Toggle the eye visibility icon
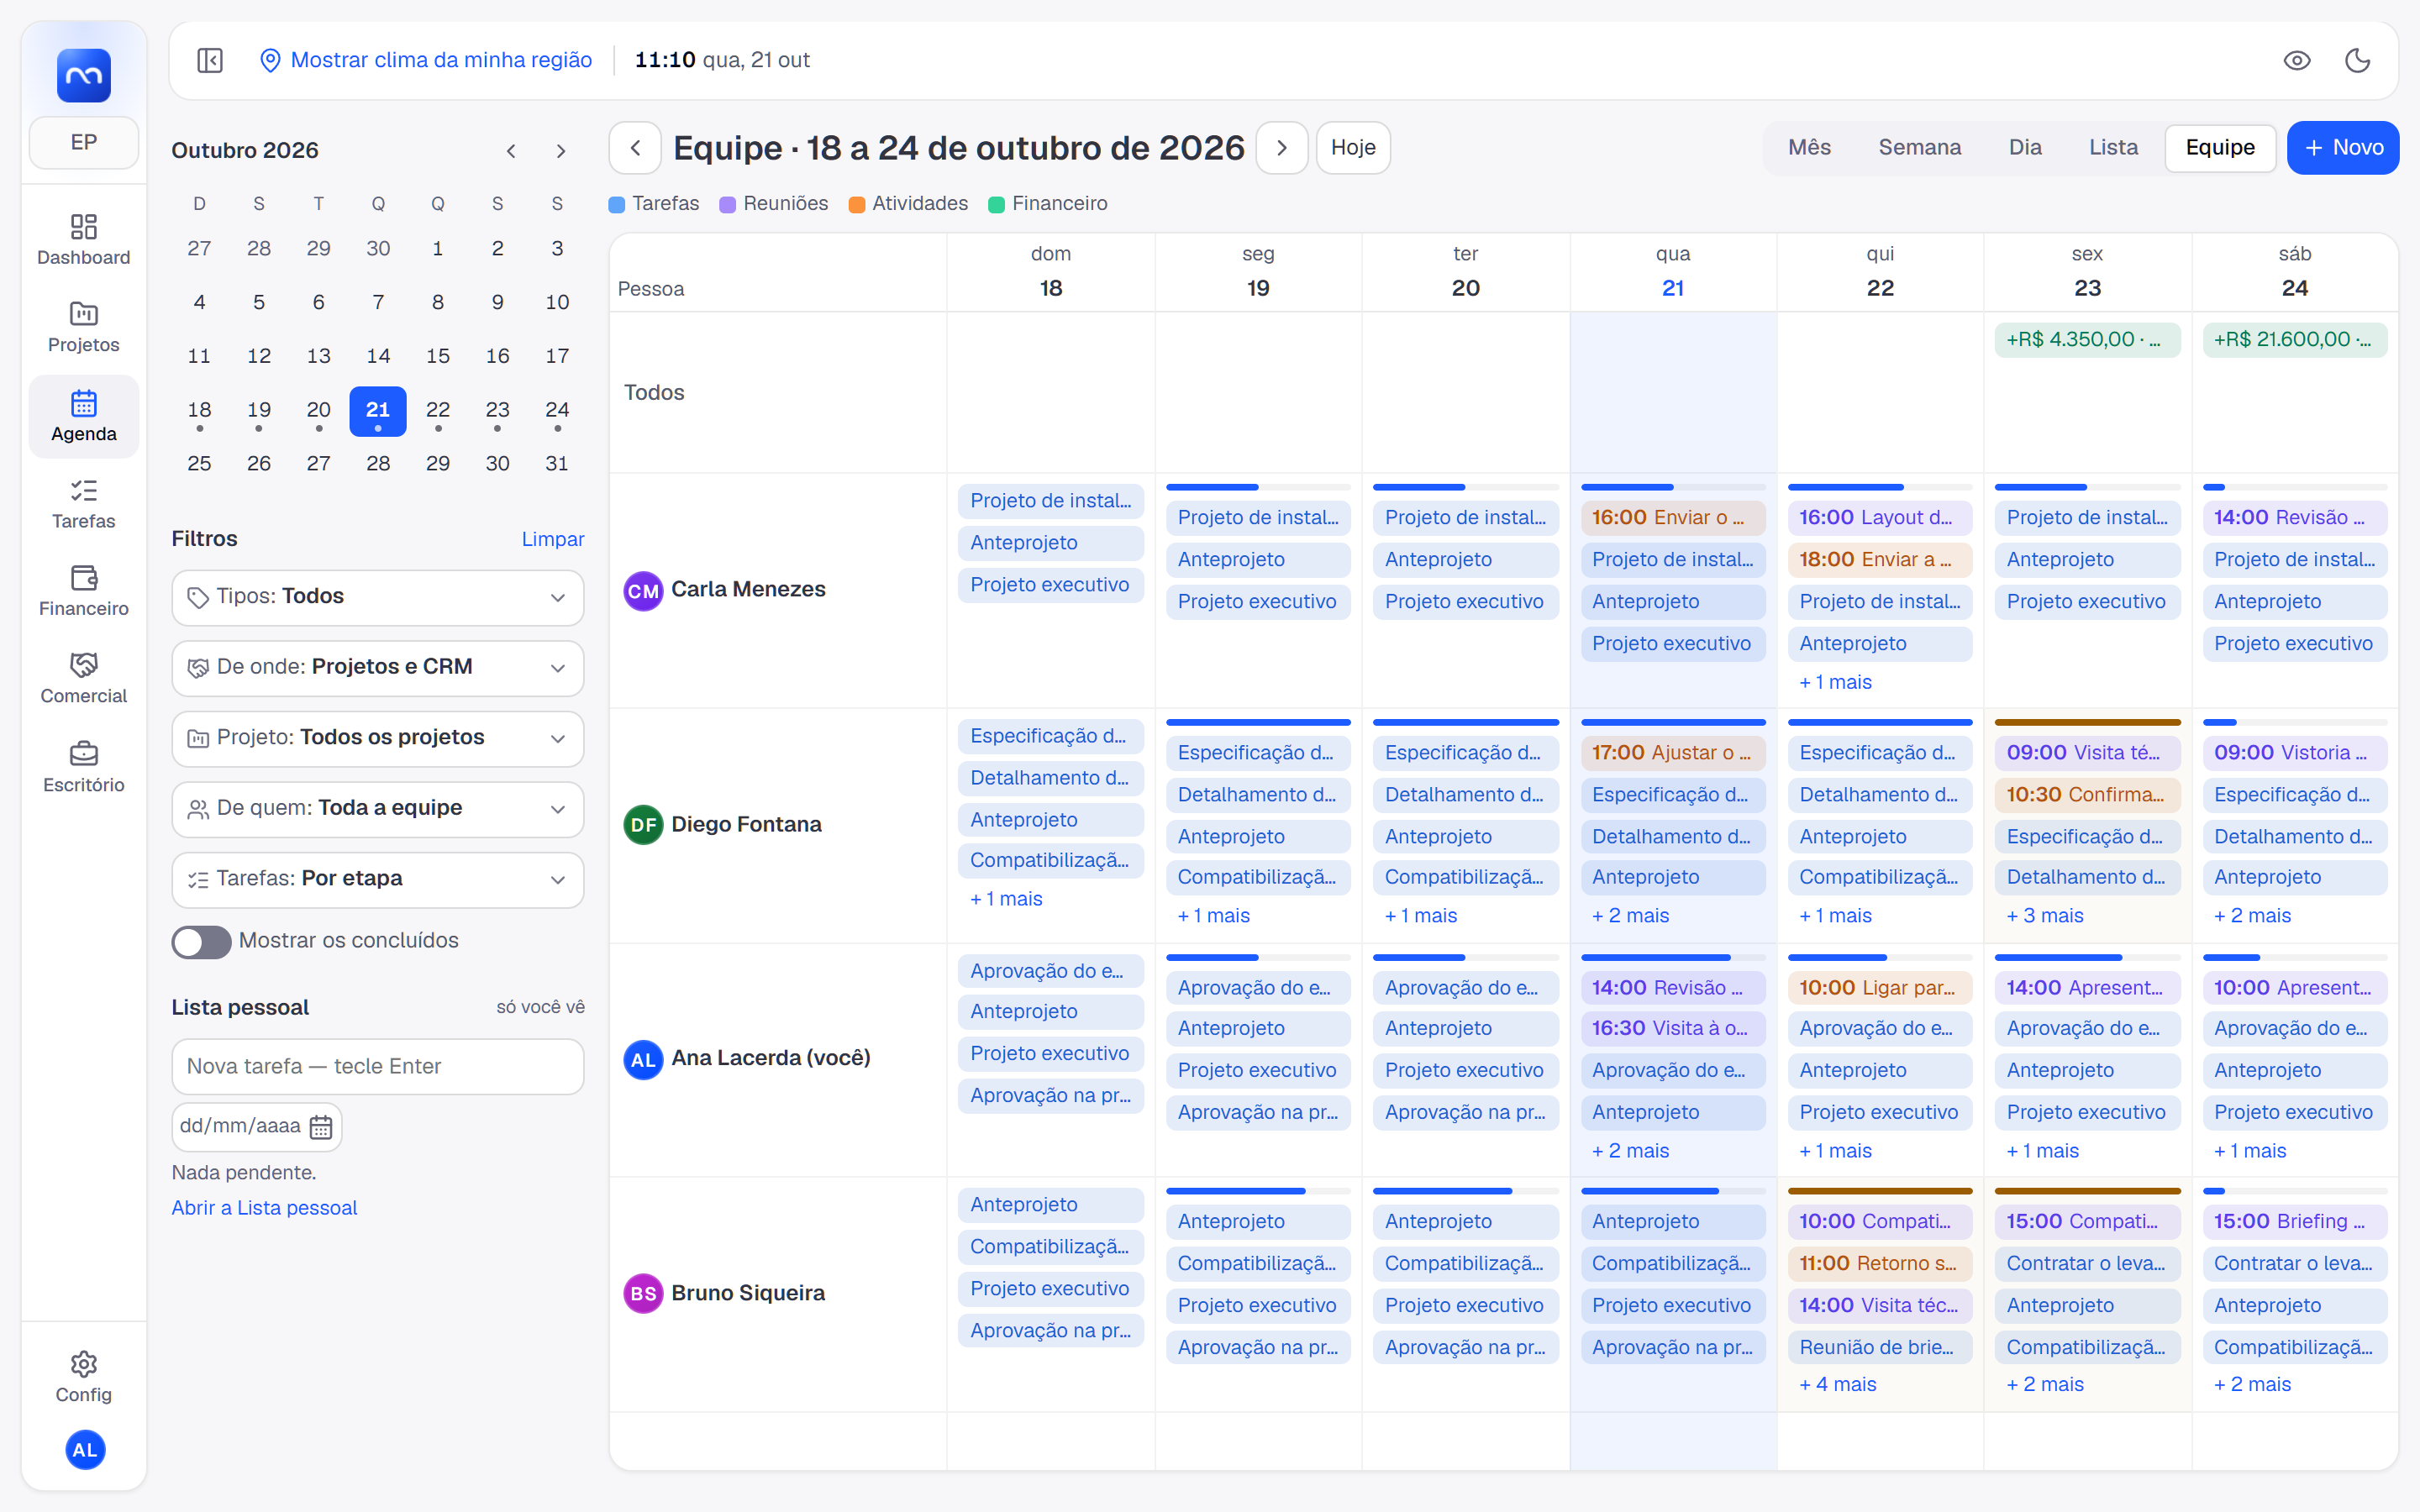 (2297, 60)
